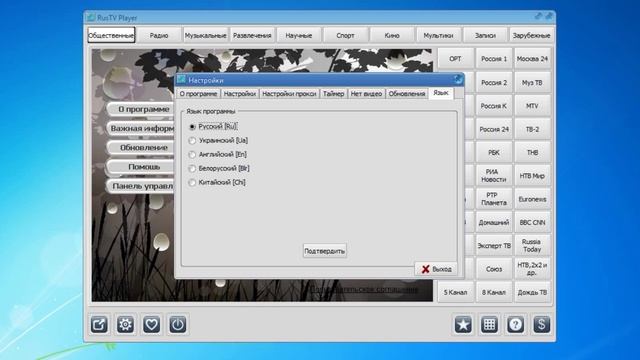Open the Настройки прокси tab
Screen dimensions: 640x360
pos(289,94)
